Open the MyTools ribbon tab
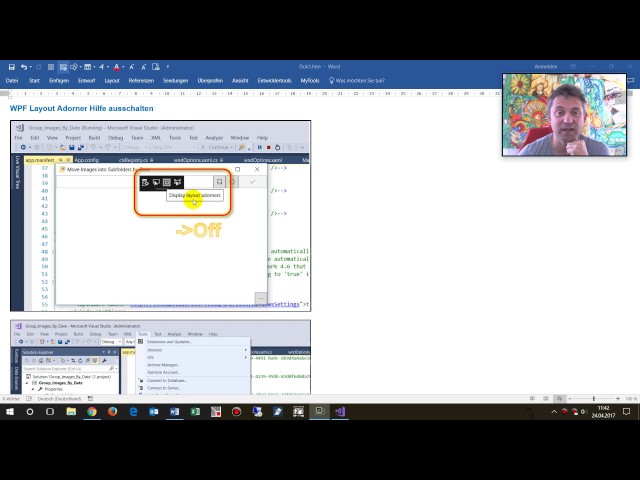Screen dimensions: 640x480 (x=310, y=81)
